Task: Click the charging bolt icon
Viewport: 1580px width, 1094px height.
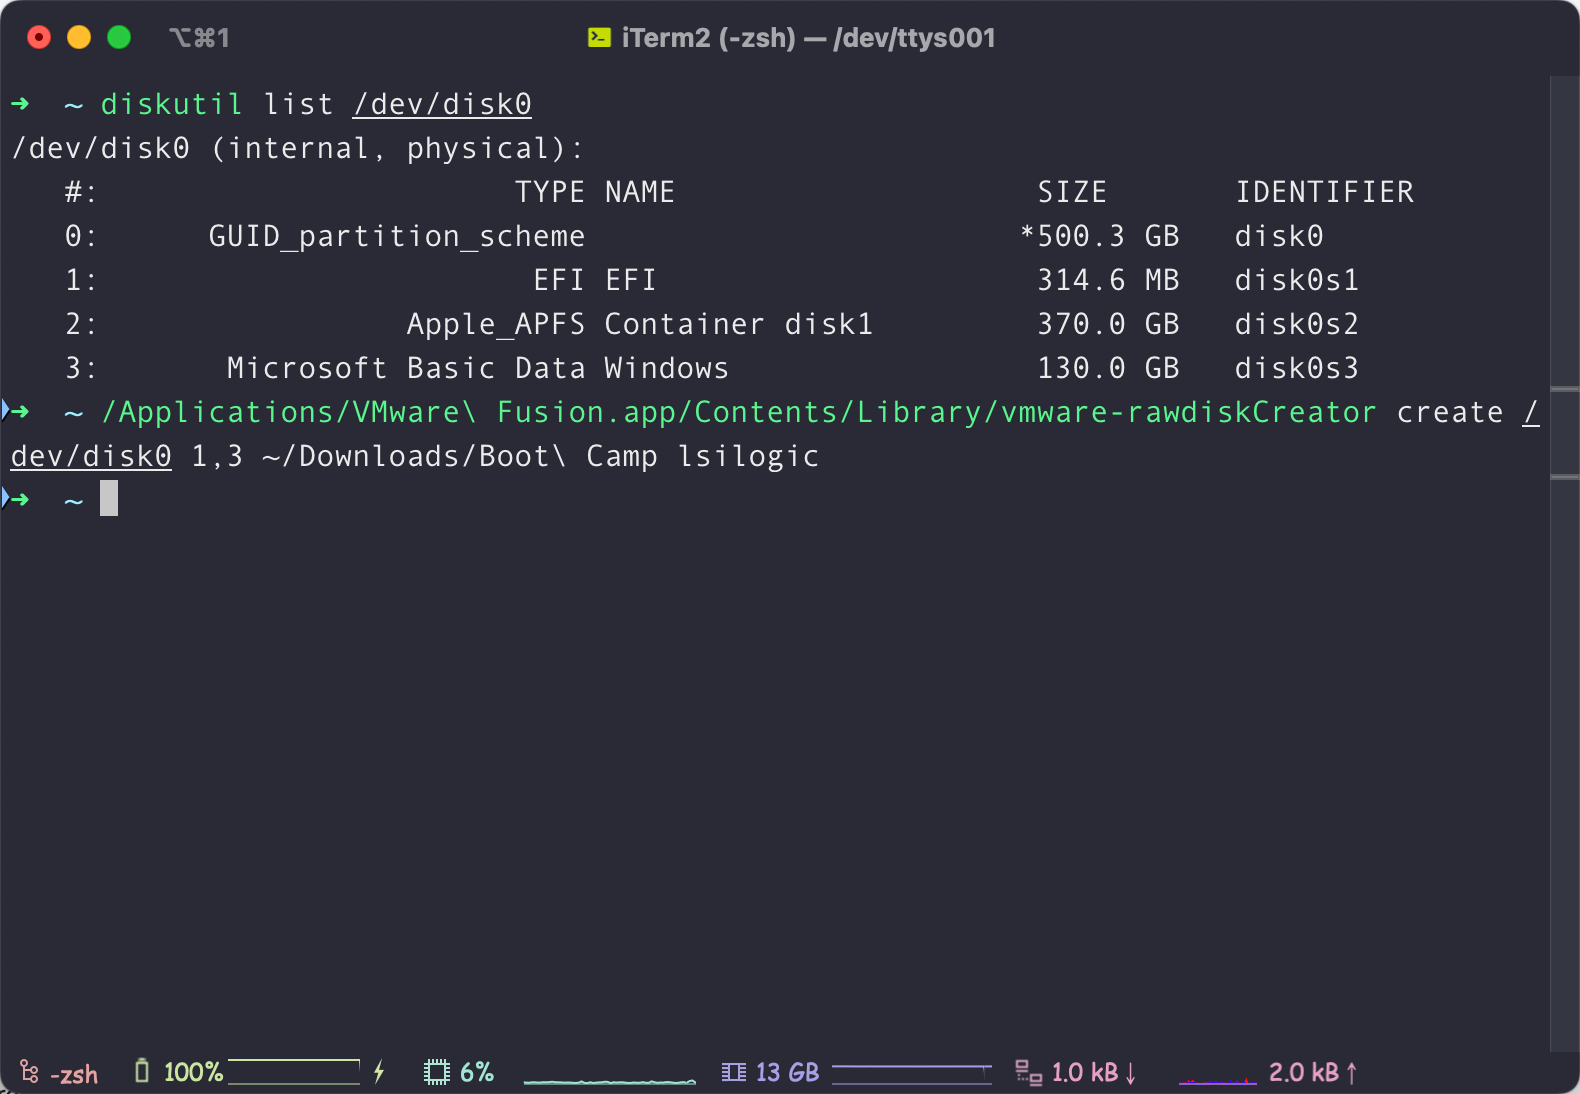Action: [x=379, y=1072]
